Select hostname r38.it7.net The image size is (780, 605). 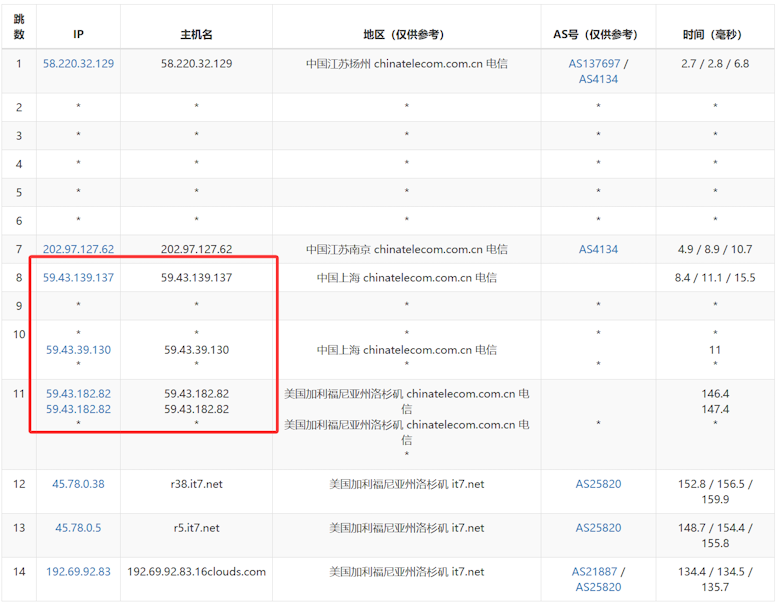196,484
